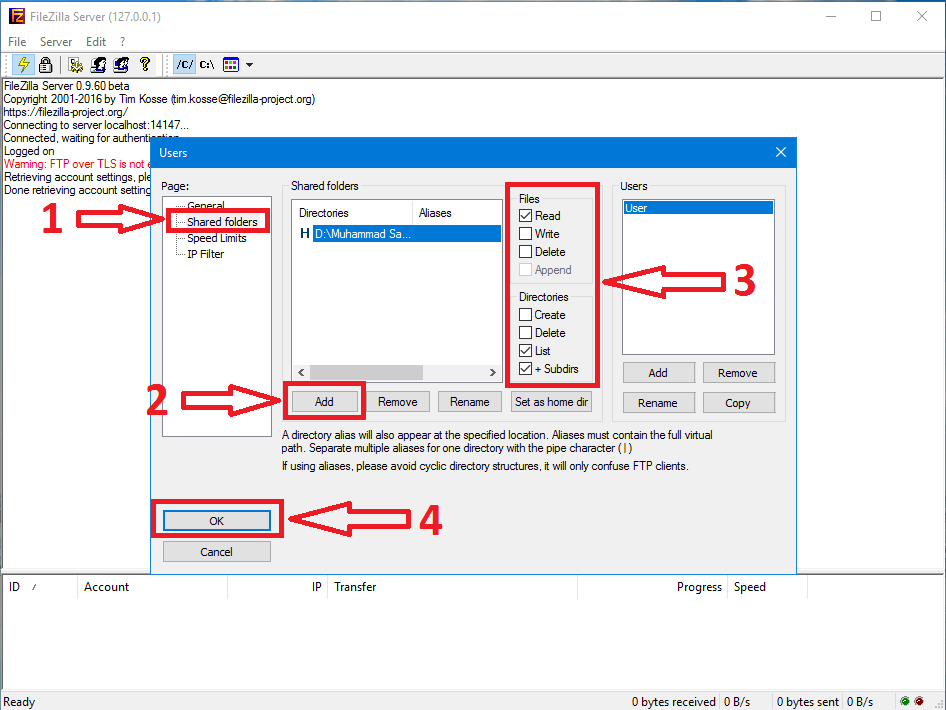Click the Set as home dir button
Image resolution: width=946 pixels, height=710 pixels.
[551, 401]
